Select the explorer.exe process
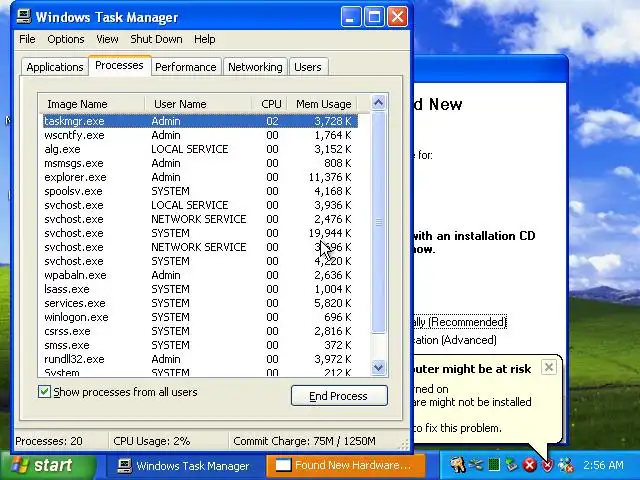The image size is (640, 480). 200,177
